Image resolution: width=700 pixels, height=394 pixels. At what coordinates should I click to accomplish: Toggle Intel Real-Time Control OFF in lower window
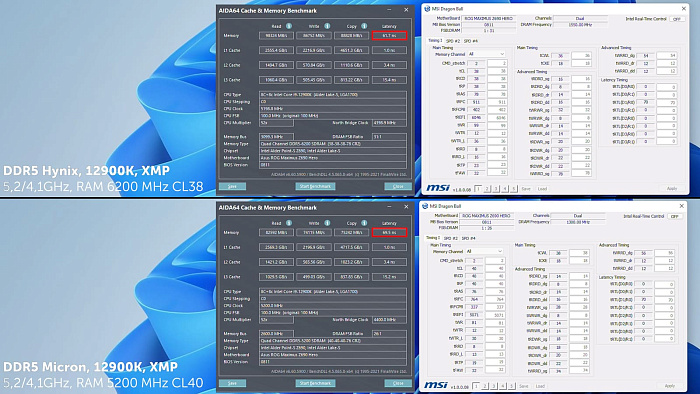(x=675, y=216)
